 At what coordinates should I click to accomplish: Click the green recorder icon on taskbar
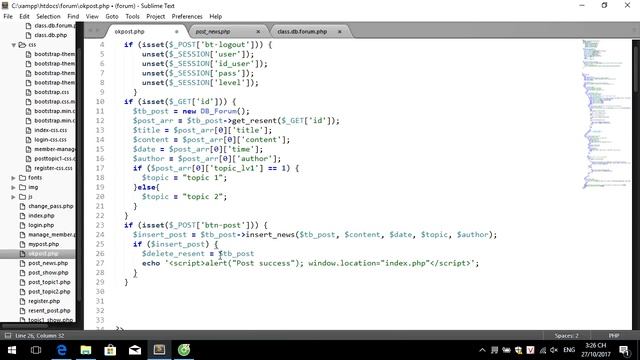click(184, 350)
